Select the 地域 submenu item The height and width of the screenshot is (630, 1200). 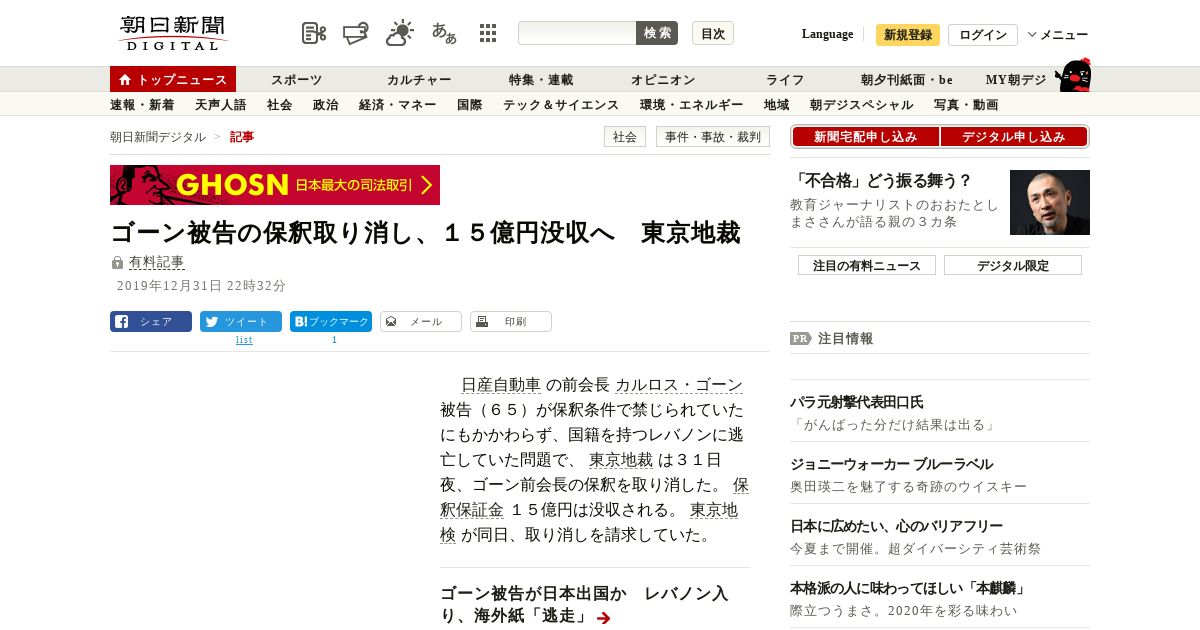pyautogui.click(x=776, y=105)
